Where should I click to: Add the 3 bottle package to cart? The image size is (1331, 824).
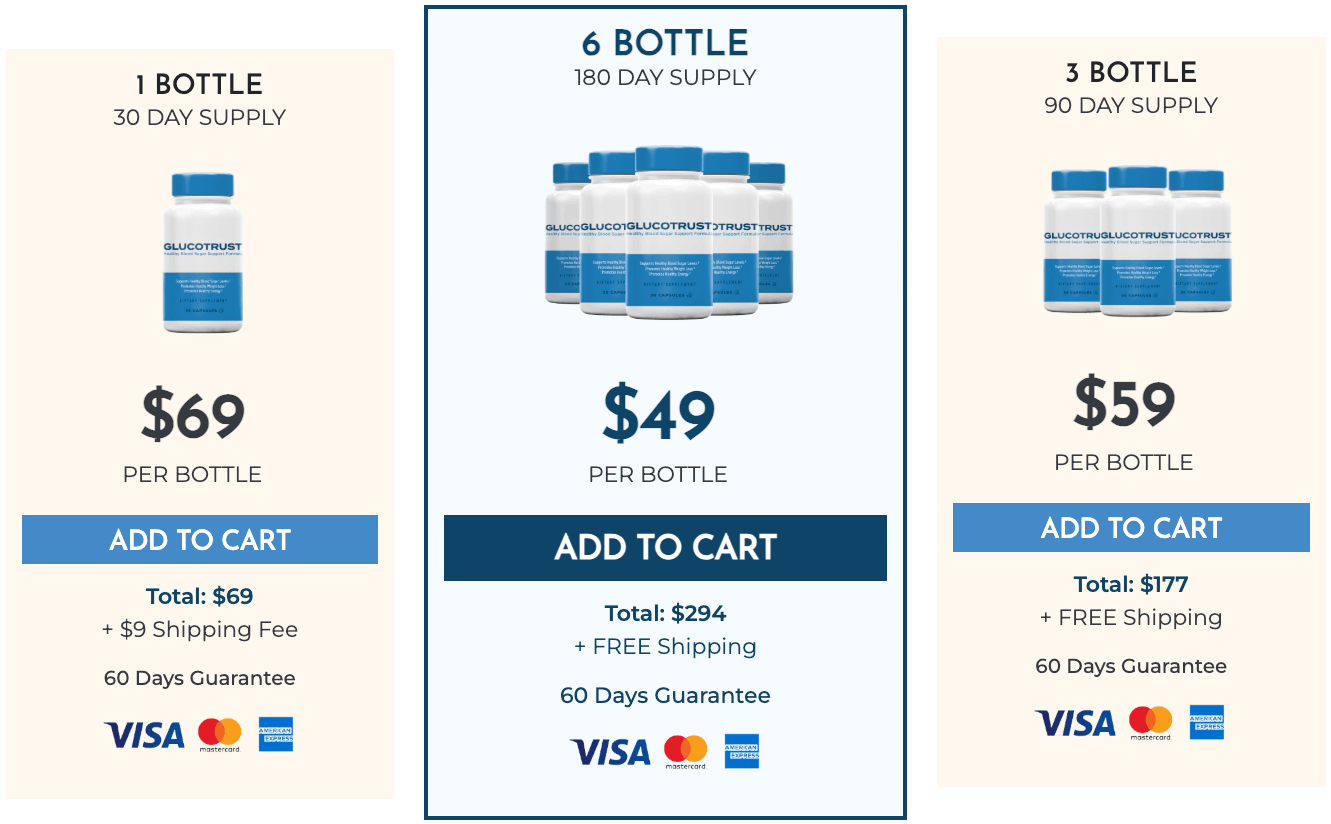click(x=1131, y=528)
